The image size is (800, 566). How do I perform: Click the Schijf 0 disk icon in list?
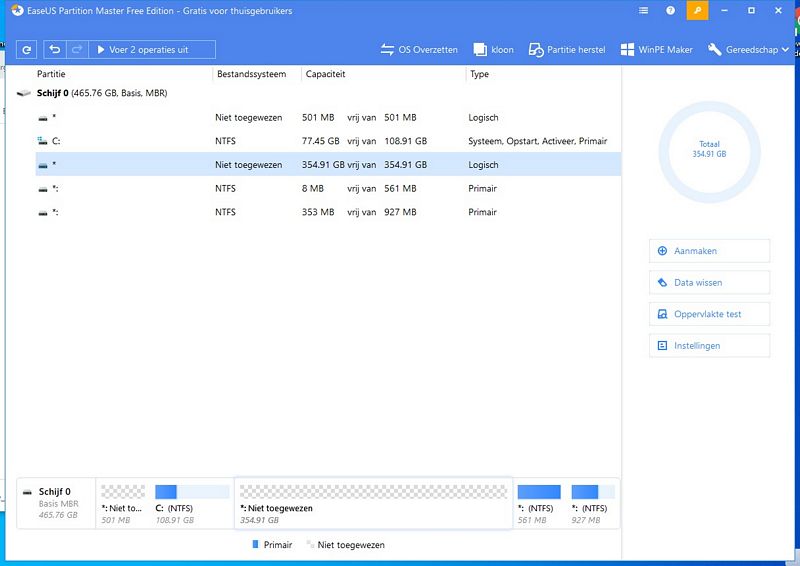[x=23, y=93]
